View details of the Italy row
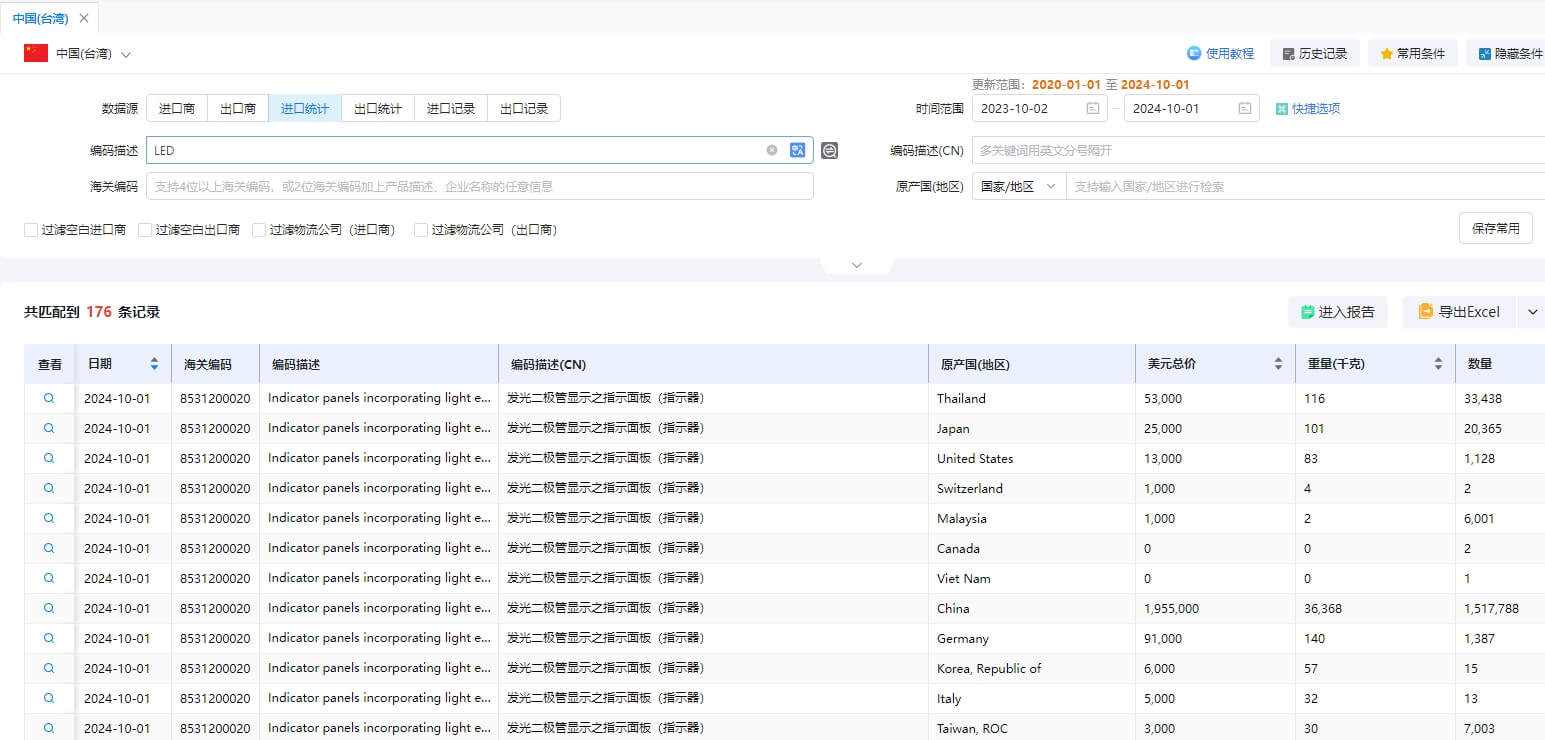The height and width of the screenshot is (740, 1545). [x=49, y=698]
